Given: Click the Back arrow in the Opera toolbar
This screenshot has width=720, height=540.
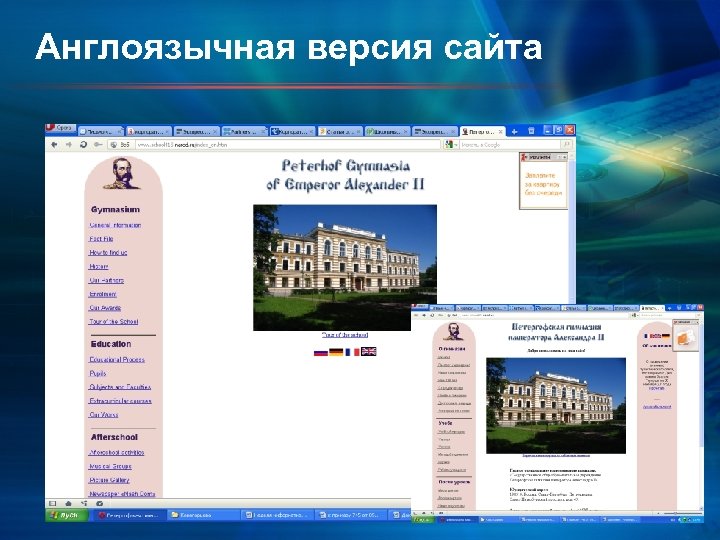Looking at the screenshot, I should 54,145.
